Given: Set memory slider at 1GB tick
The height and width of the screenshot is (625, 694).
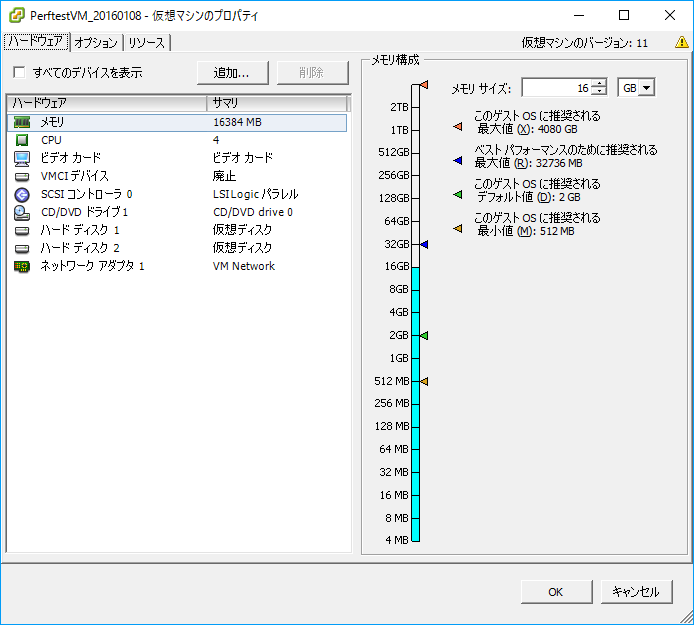Looking at the screenshot, I should (x=415, y=358).
